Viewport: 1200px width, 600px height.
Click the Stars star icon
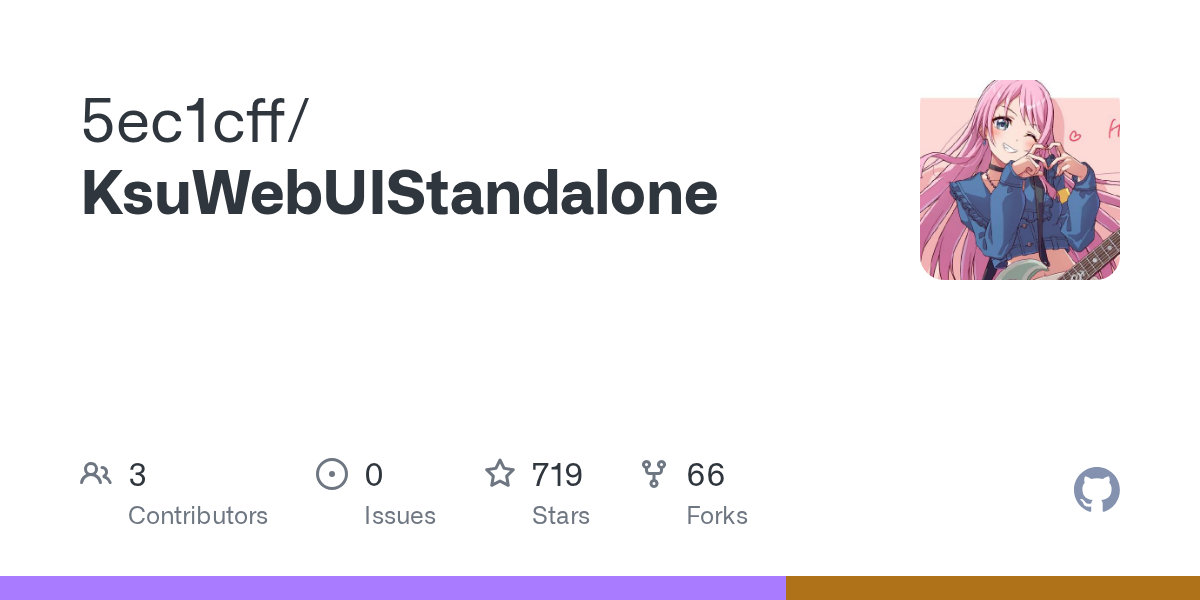point(499,474)
